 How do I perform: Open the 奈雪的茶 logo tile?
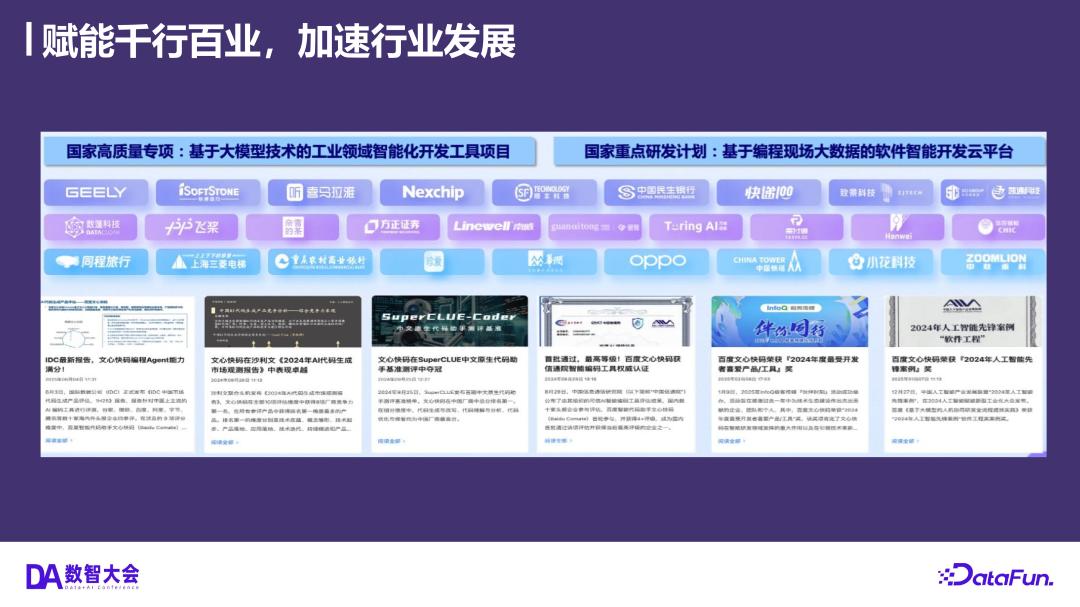click(x=293, y=227)
